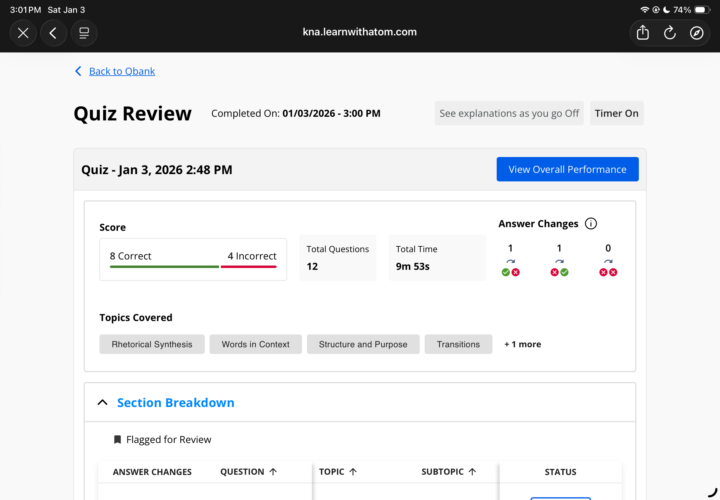The image size is (720, 500).
Task: Toggle See explanations as you go setting
Action: 509,113
